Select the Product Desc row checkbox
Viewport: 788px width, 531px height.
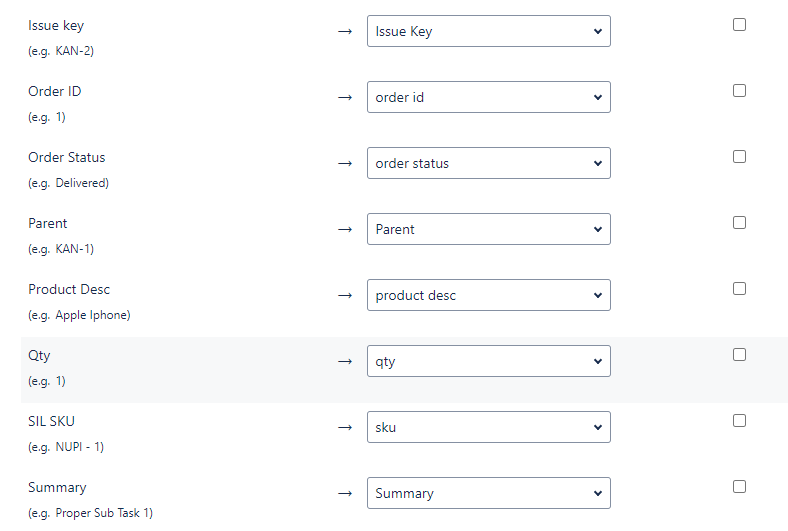point(739,289)
